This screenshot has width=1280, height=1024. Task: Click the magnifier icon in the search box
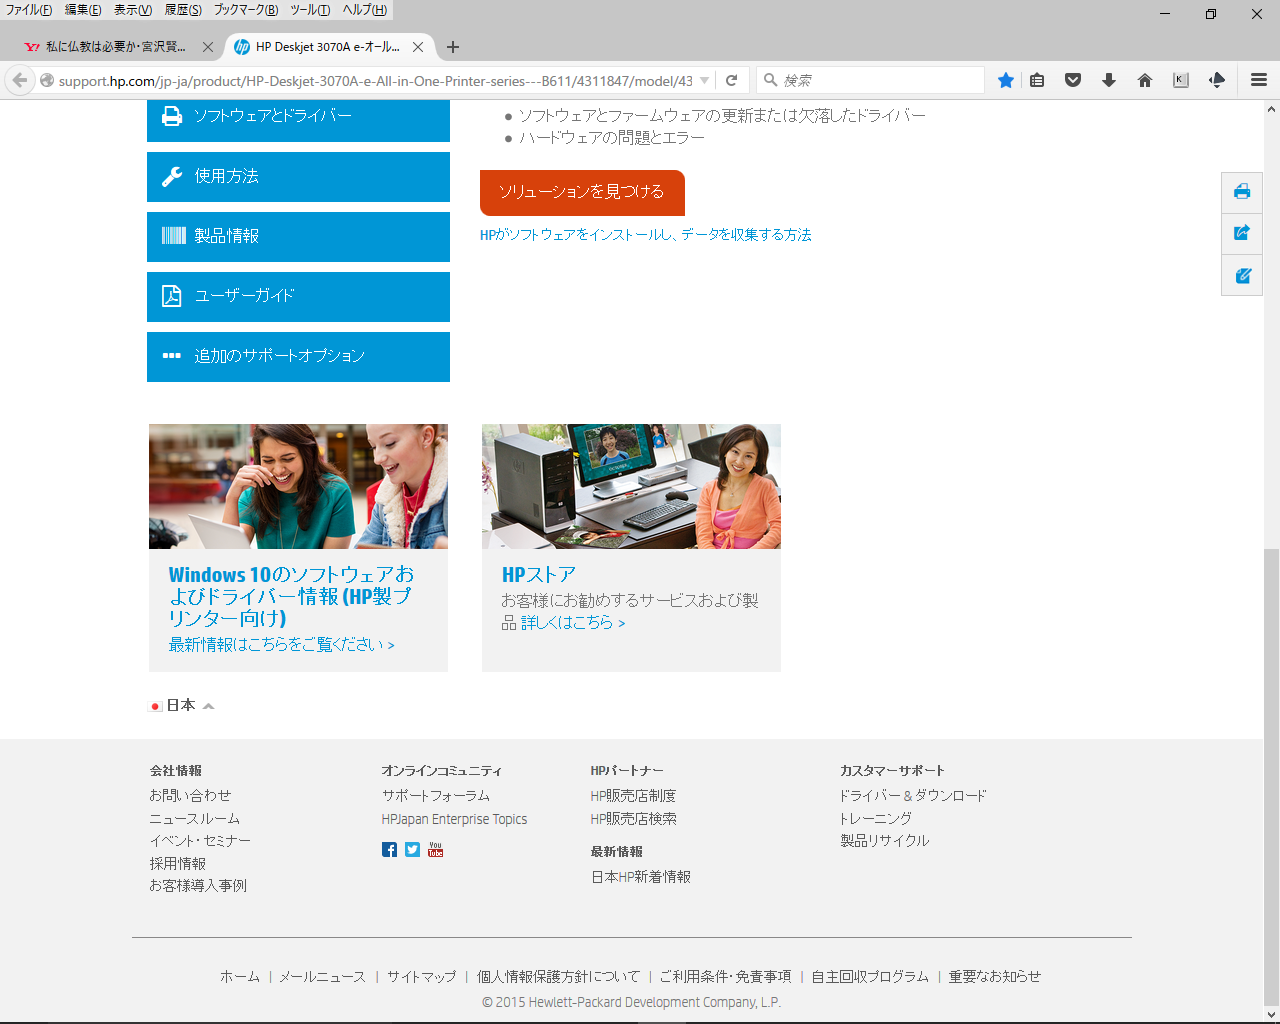(771, 80)
